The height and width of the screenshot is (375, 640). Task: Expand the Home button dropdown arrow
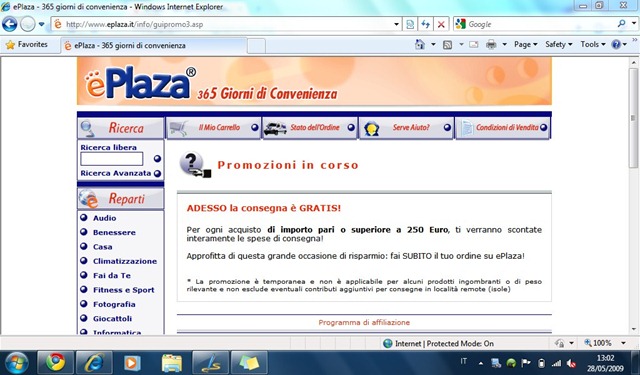[x=433, y=44]
